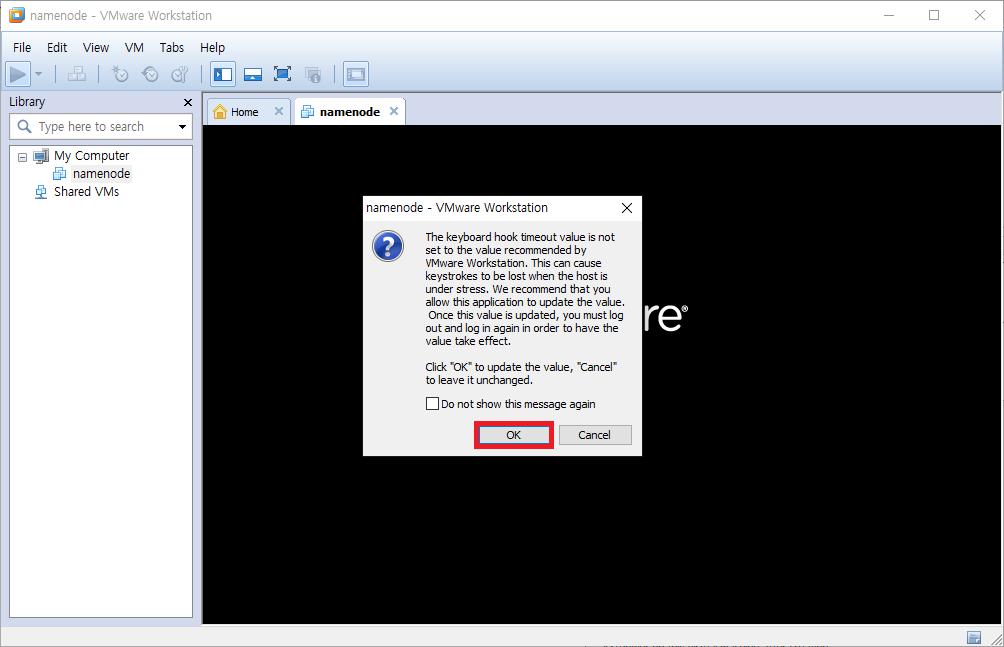Close the Home tab
The image size is (1004, 647).
click(x=279, y=111)
